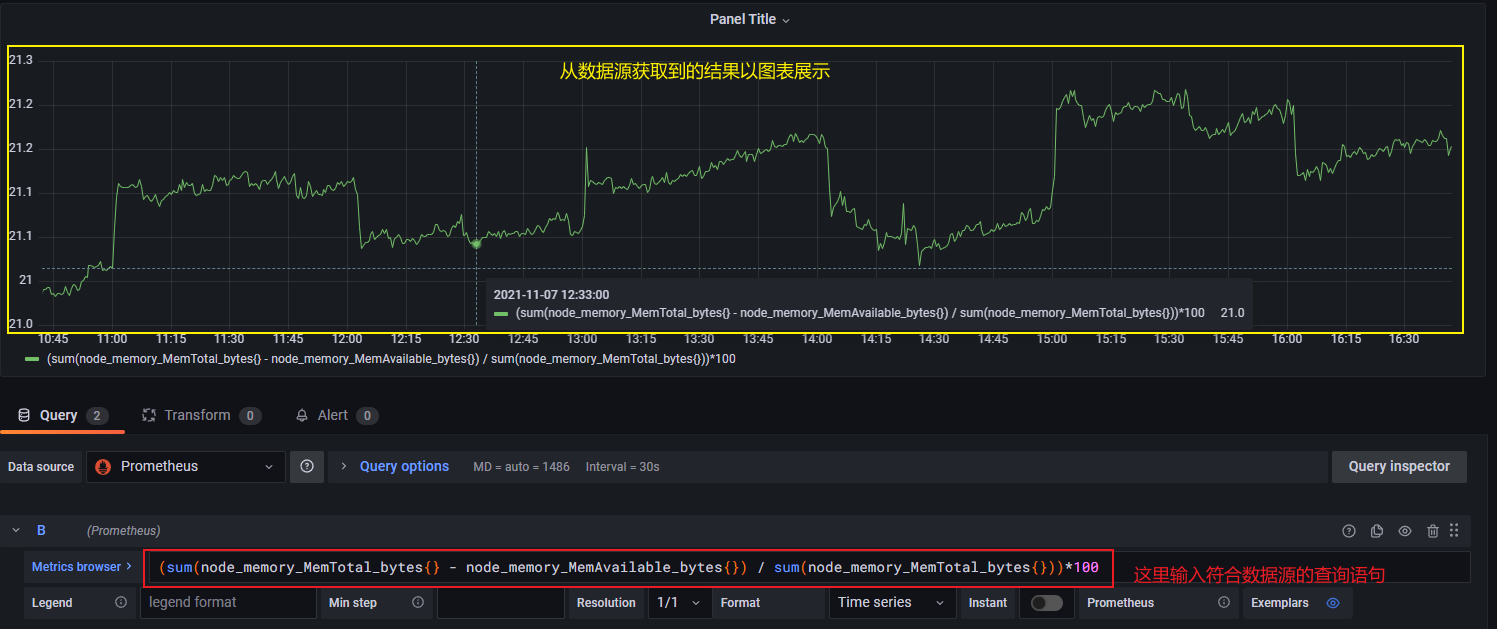Delete query B with trash icon
Image resolution: width=1497 pixels, height=629 pixels.
1433,531
